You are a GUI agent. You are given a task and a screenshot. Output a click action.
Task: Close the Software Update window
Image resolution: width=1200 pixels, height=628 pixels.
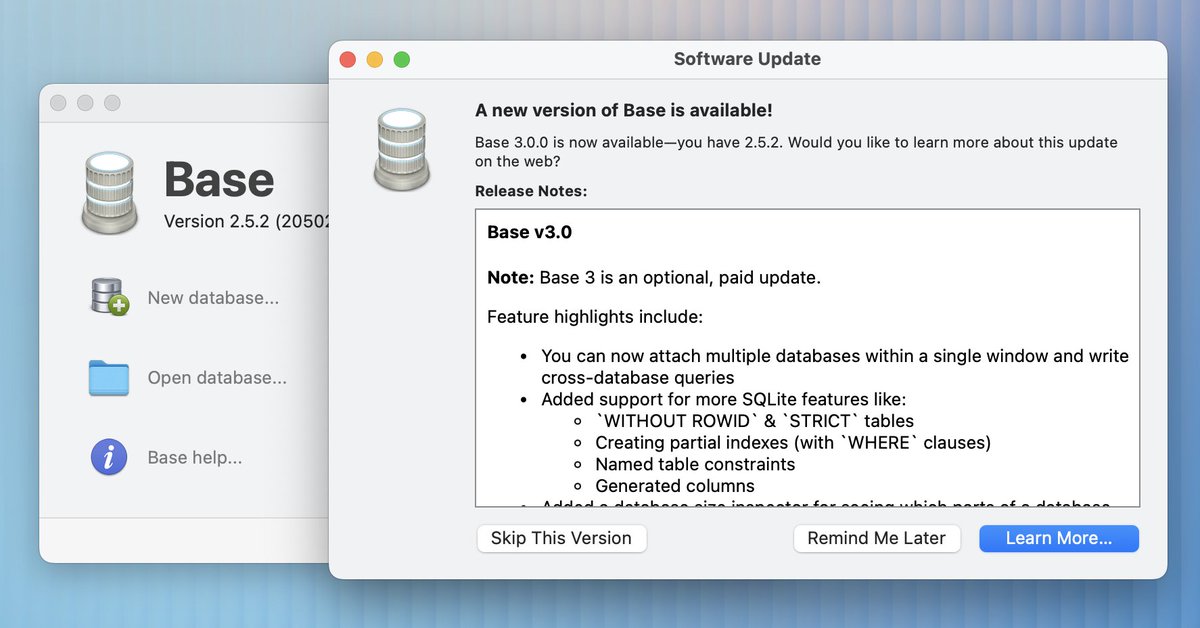coord(348,60)
